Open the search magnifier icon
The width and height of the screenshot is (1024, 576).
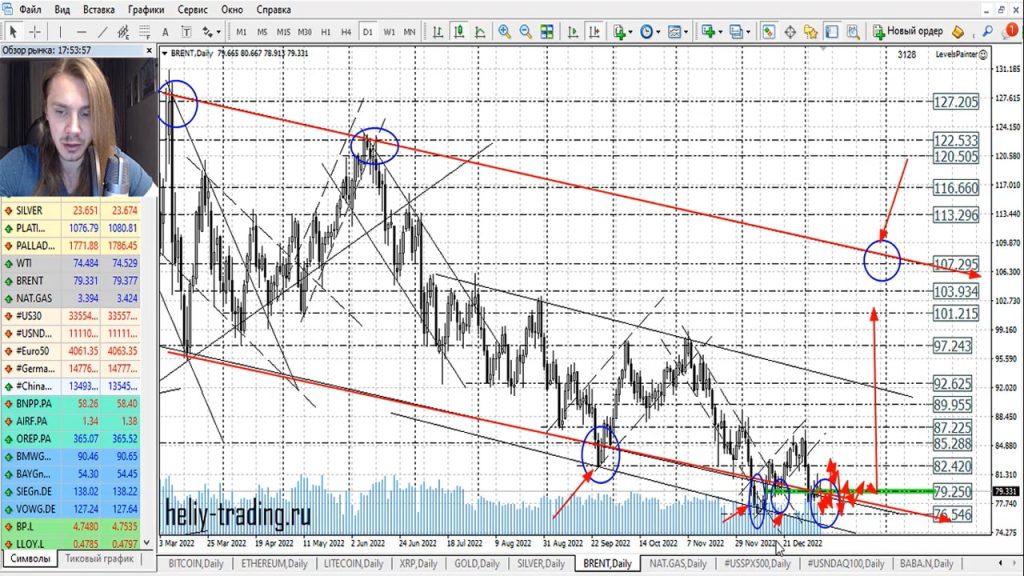coord(987,31)
